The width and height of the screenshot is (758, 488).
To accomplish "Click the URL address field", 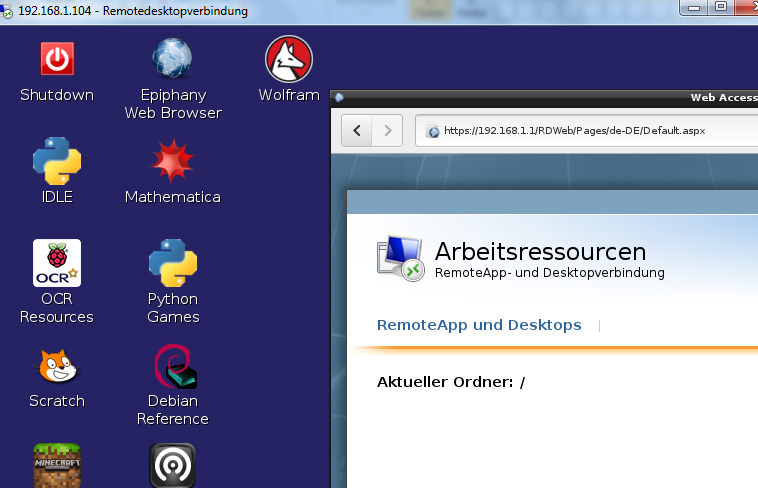I will click(x=586, y=131).
